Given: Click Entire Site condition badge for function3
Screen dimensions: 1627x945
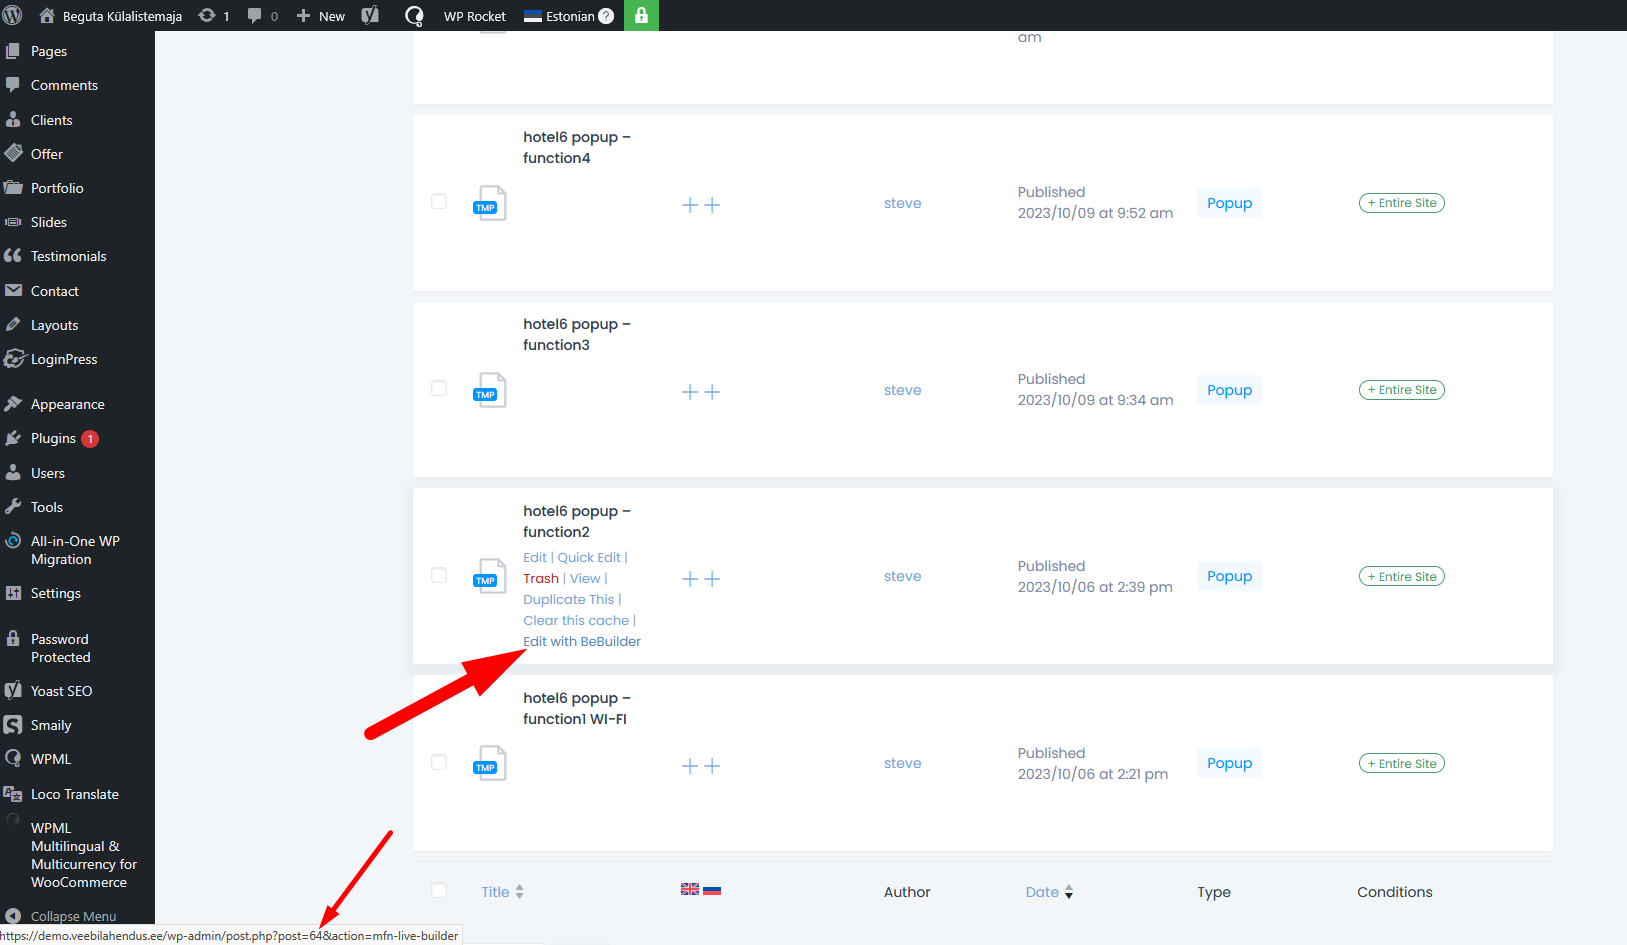Looking at the screenshot, I should (1401, 390).
